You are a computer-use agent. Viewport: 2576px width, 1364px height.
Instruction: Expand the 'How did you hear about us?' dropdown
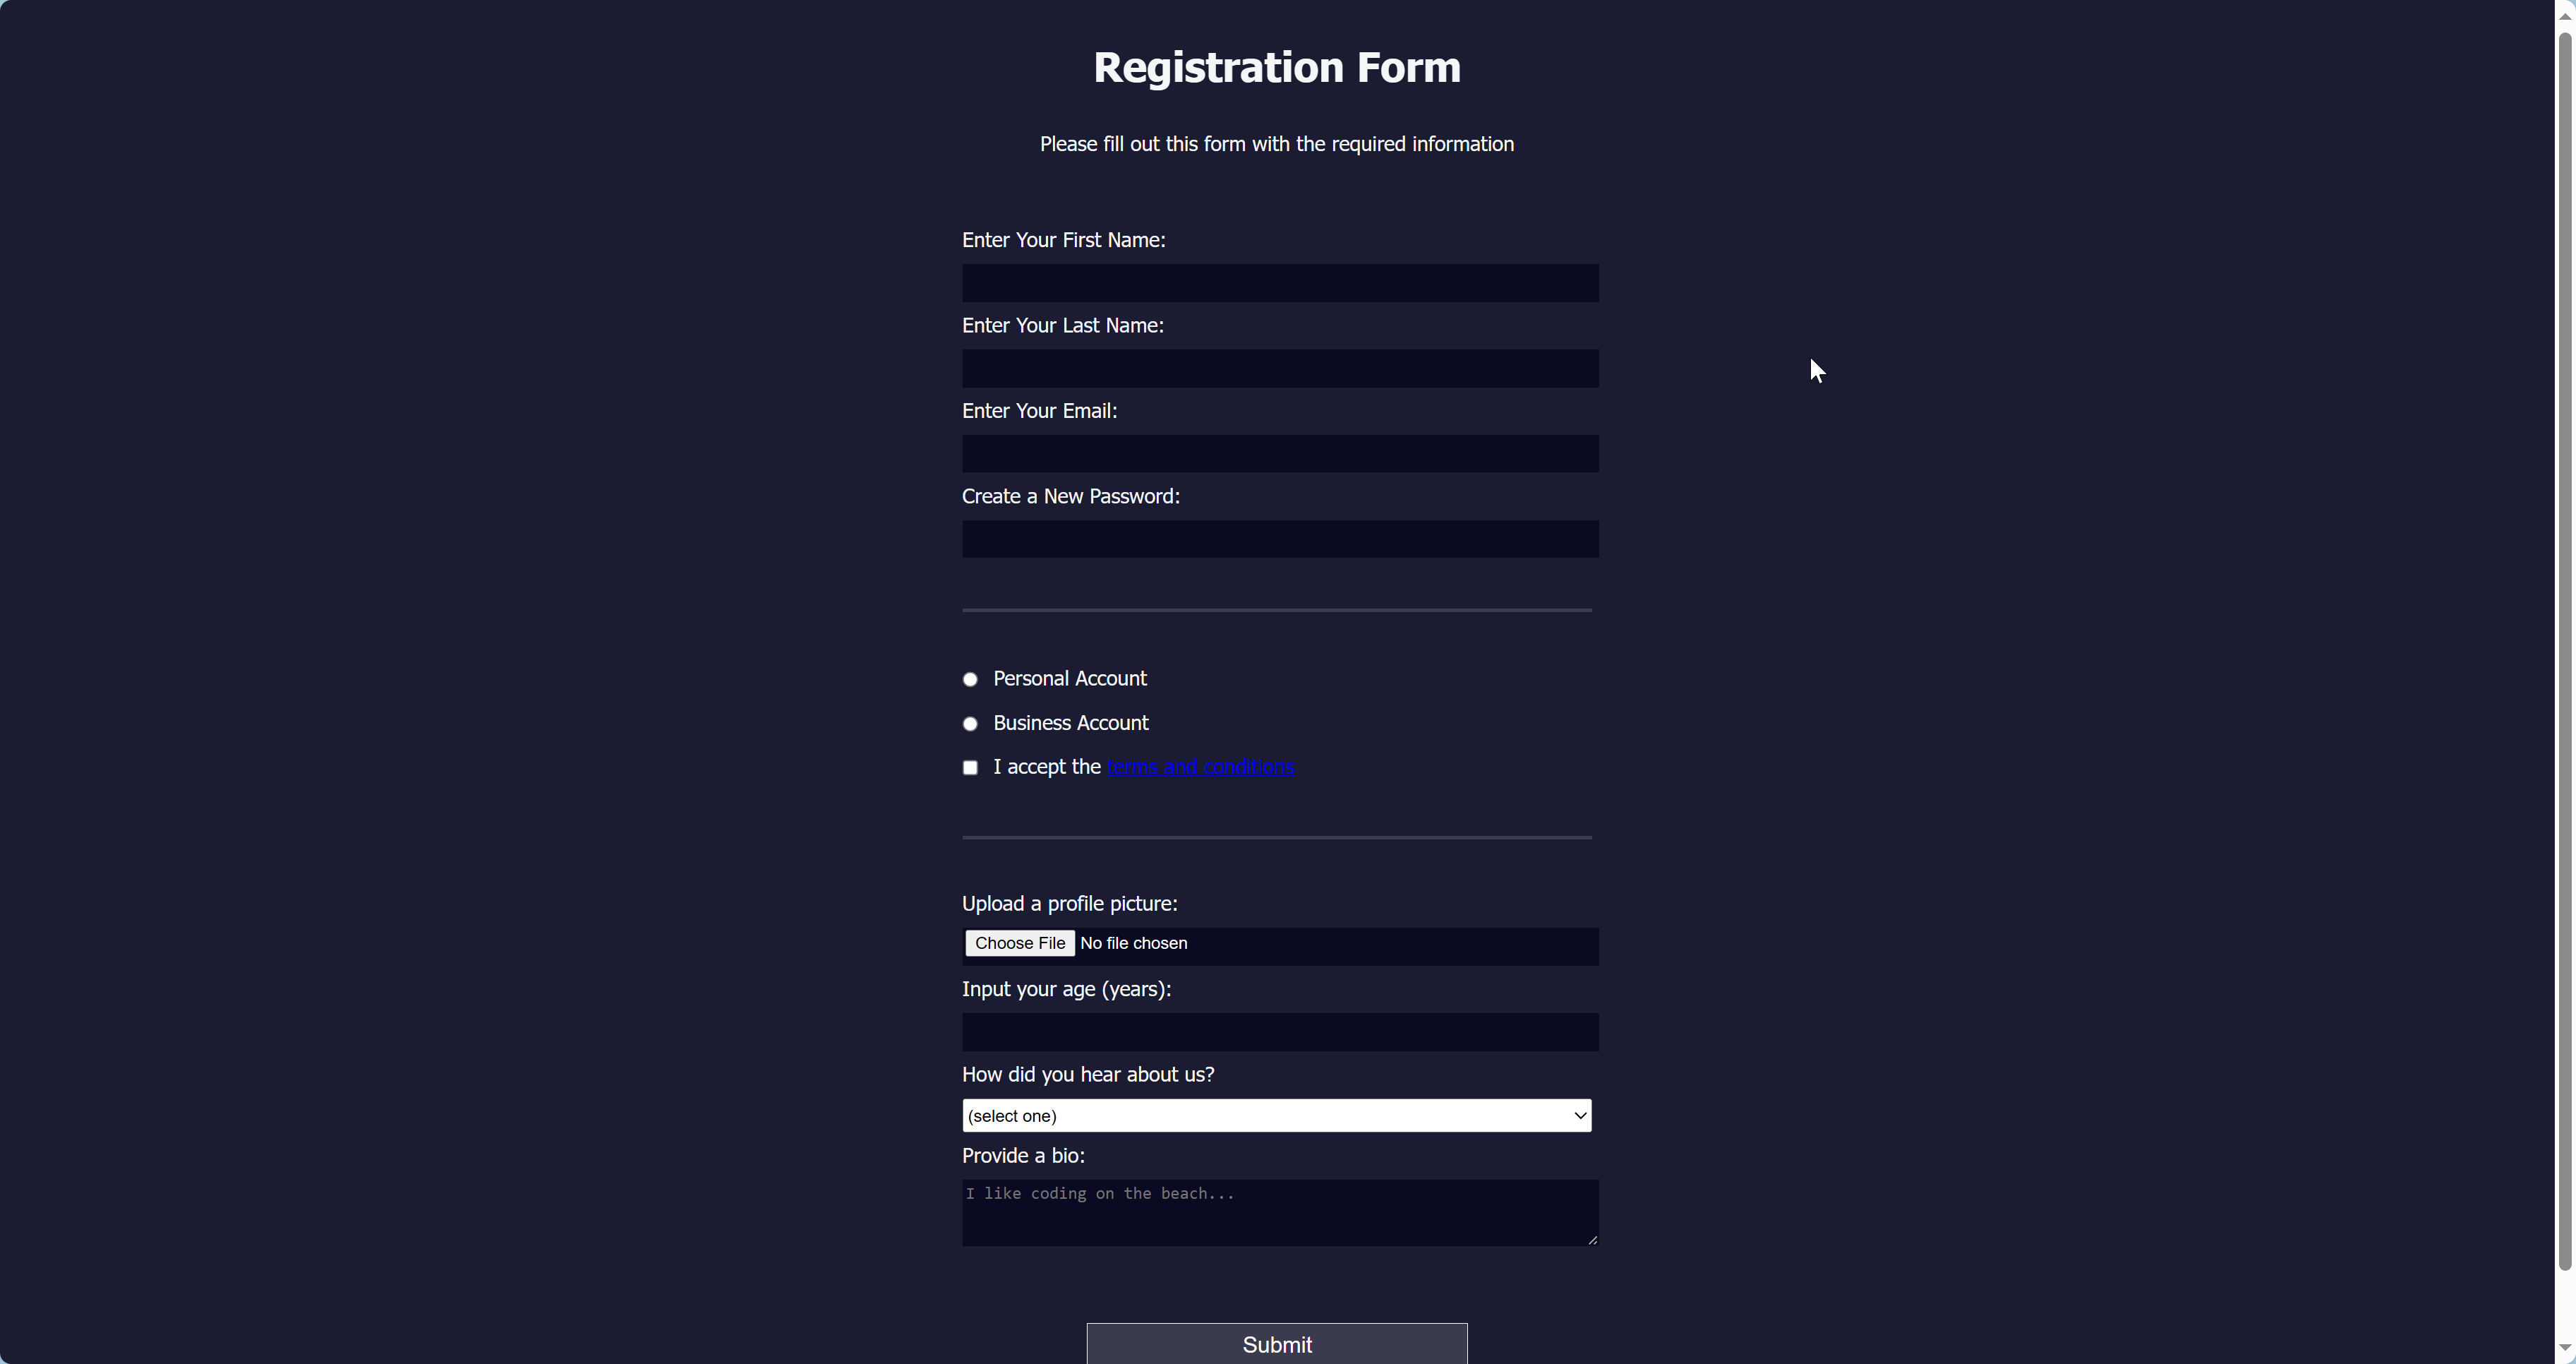pos(1276,1116)
